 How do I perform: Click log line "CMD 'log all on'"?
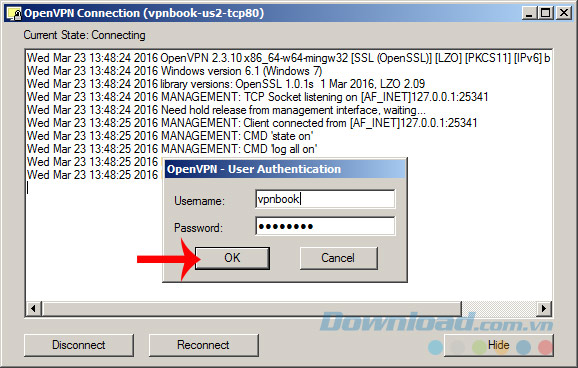[x=172, y=149]
